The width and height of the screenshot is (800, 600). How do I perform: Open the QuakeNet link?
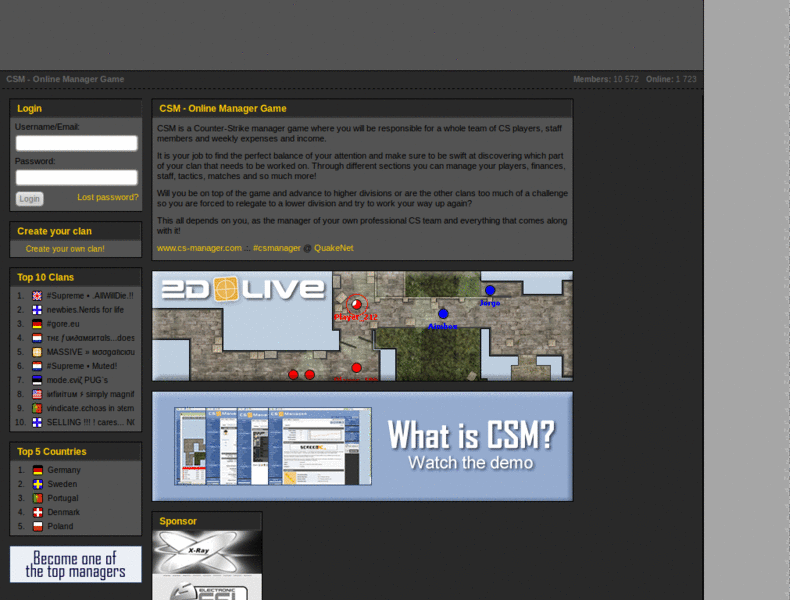[x=334, y=248]
